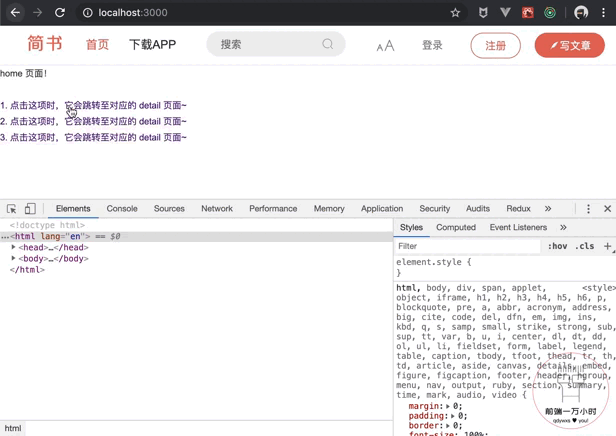Click the browser forward arrow
The image size is (616, 436).
click(37, 13)
